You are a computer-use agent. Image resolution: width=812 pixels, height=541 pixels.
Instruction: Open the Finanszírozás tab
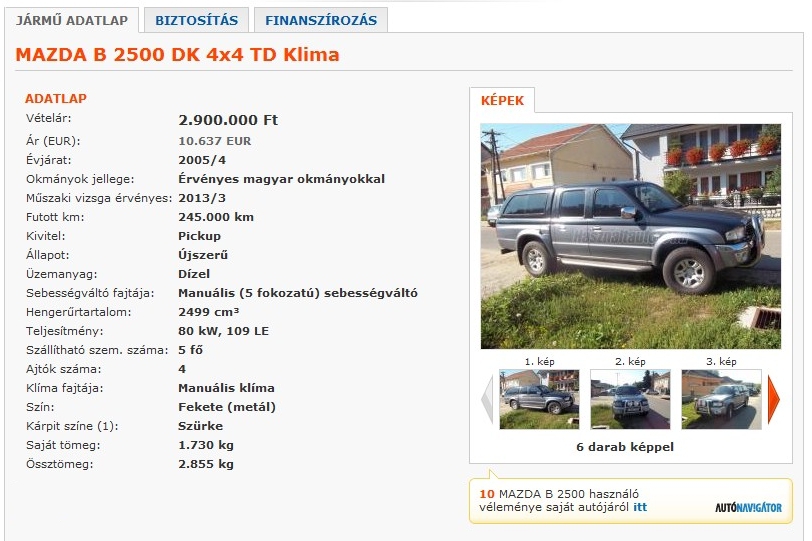(x=321, y=20)
